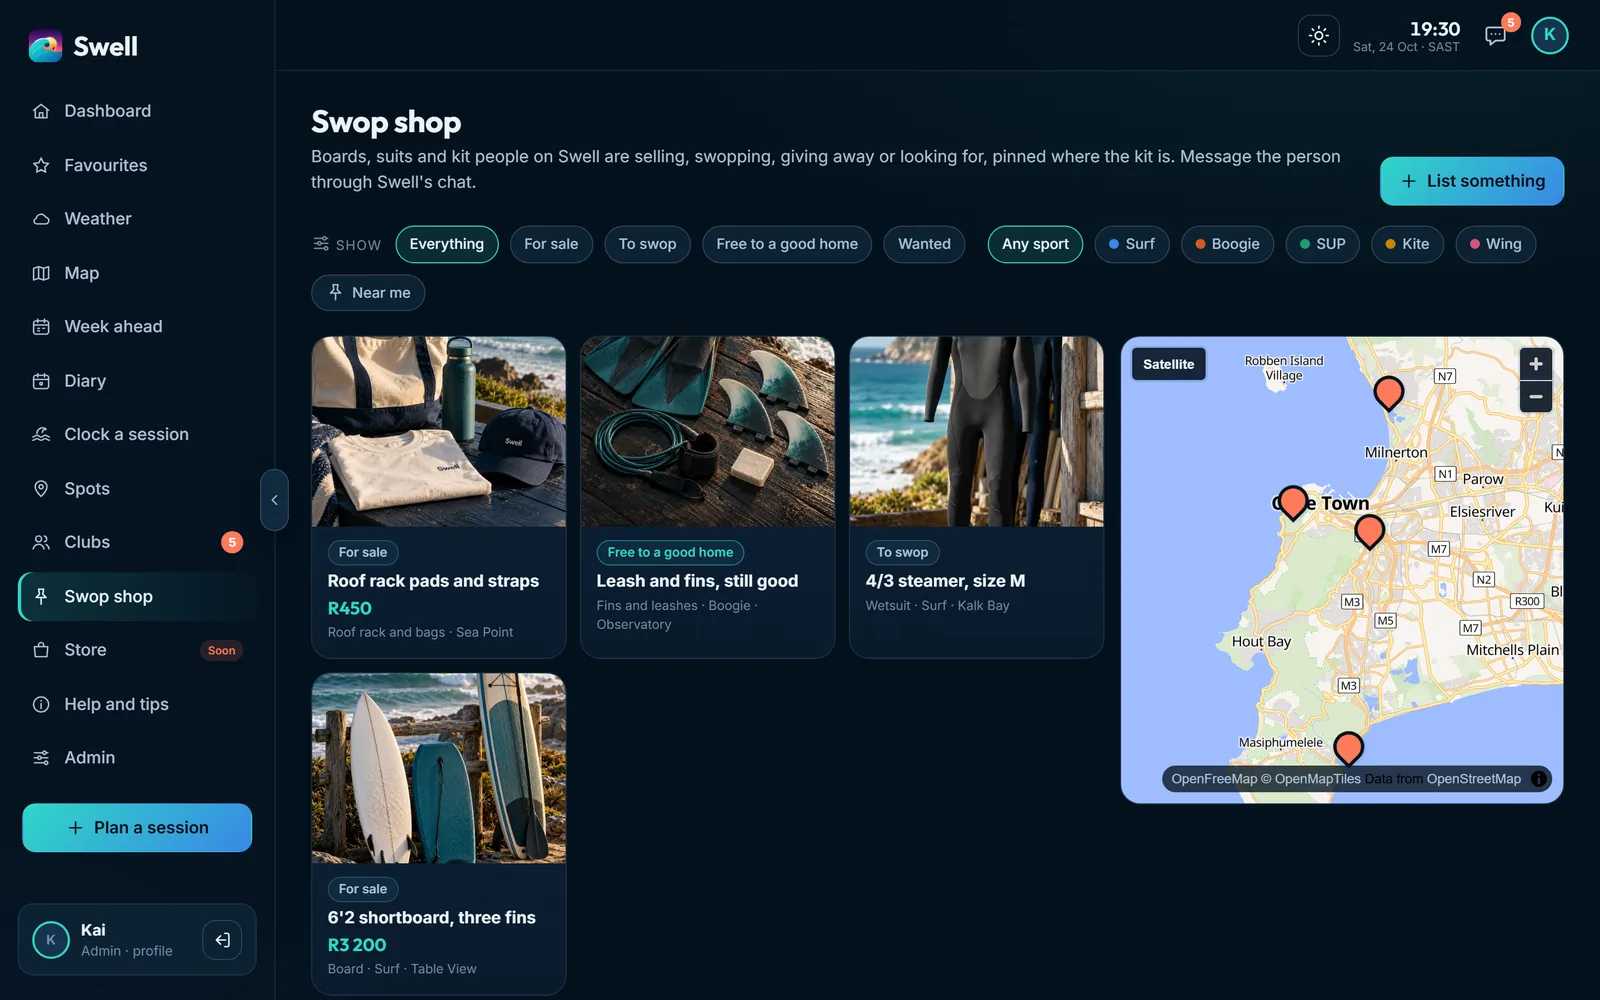This screenshot has height=1000, width=1600.
Task: Collapse the sidebar with the chevron
Action: 274,500
